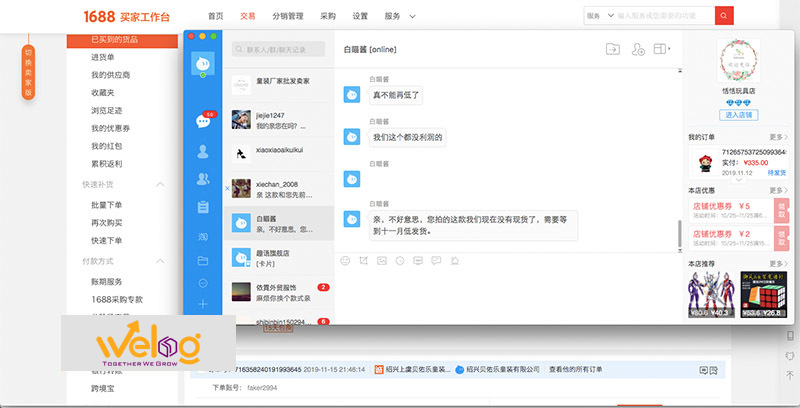This screenshot has height=408, width=800.
Task: Expand the order card chevron below 2019.11.12
Action: [x=738, y=180]
